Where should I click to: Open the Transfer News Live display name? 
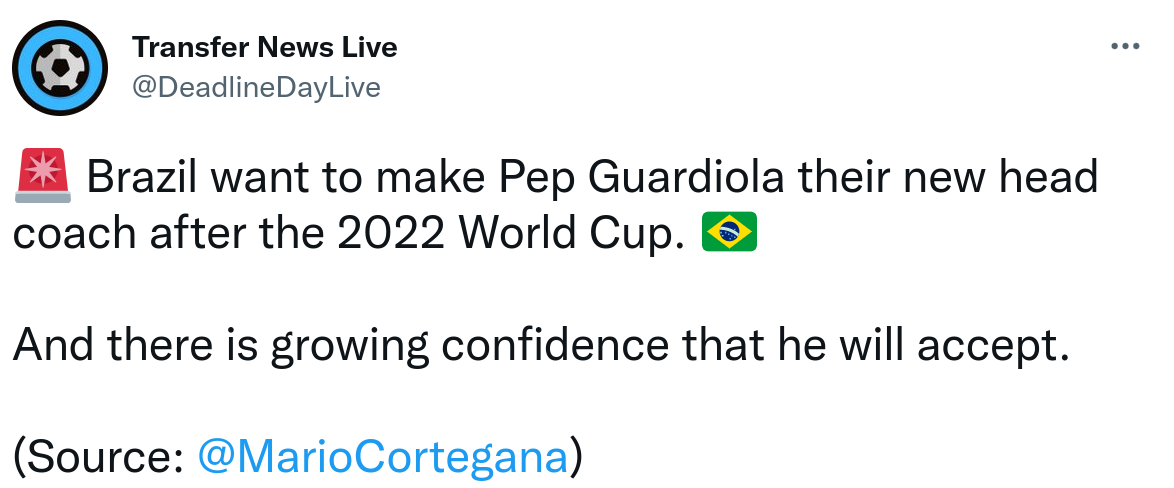[265, 46]
